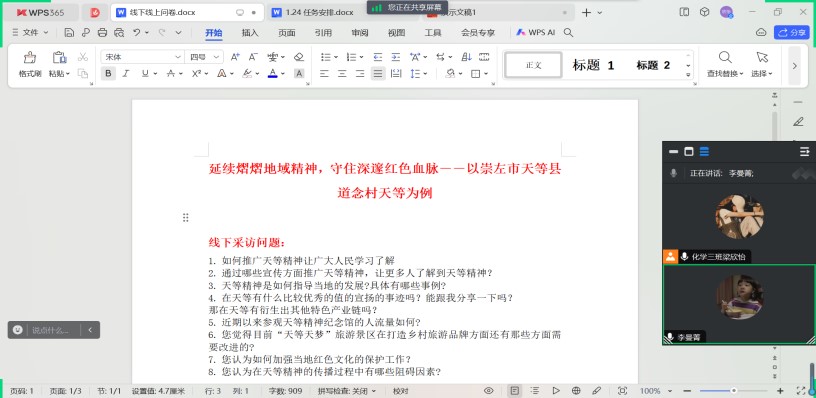Click the Cut scissors icon

83,57
